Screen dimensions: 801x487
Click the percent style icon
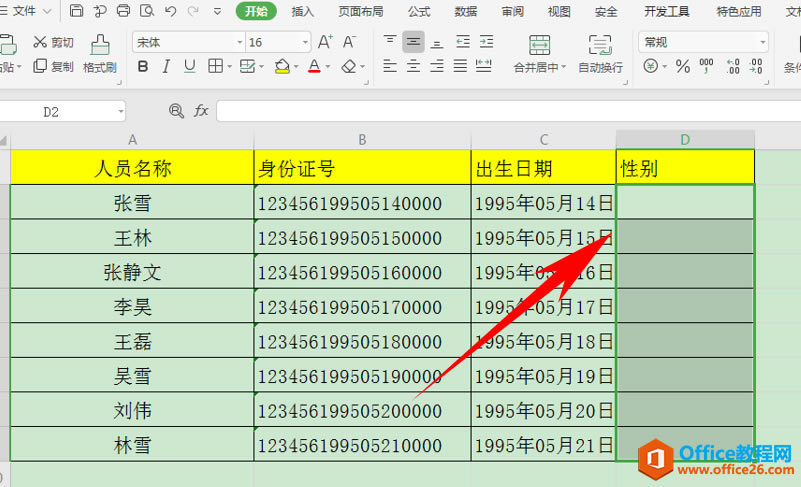683,67
